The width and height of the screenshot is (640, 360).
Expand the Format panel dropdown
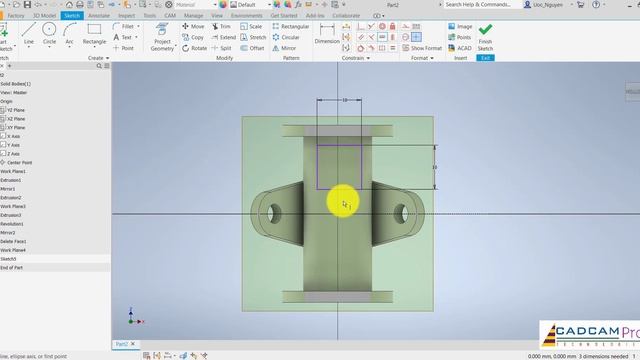click(422, 58)
